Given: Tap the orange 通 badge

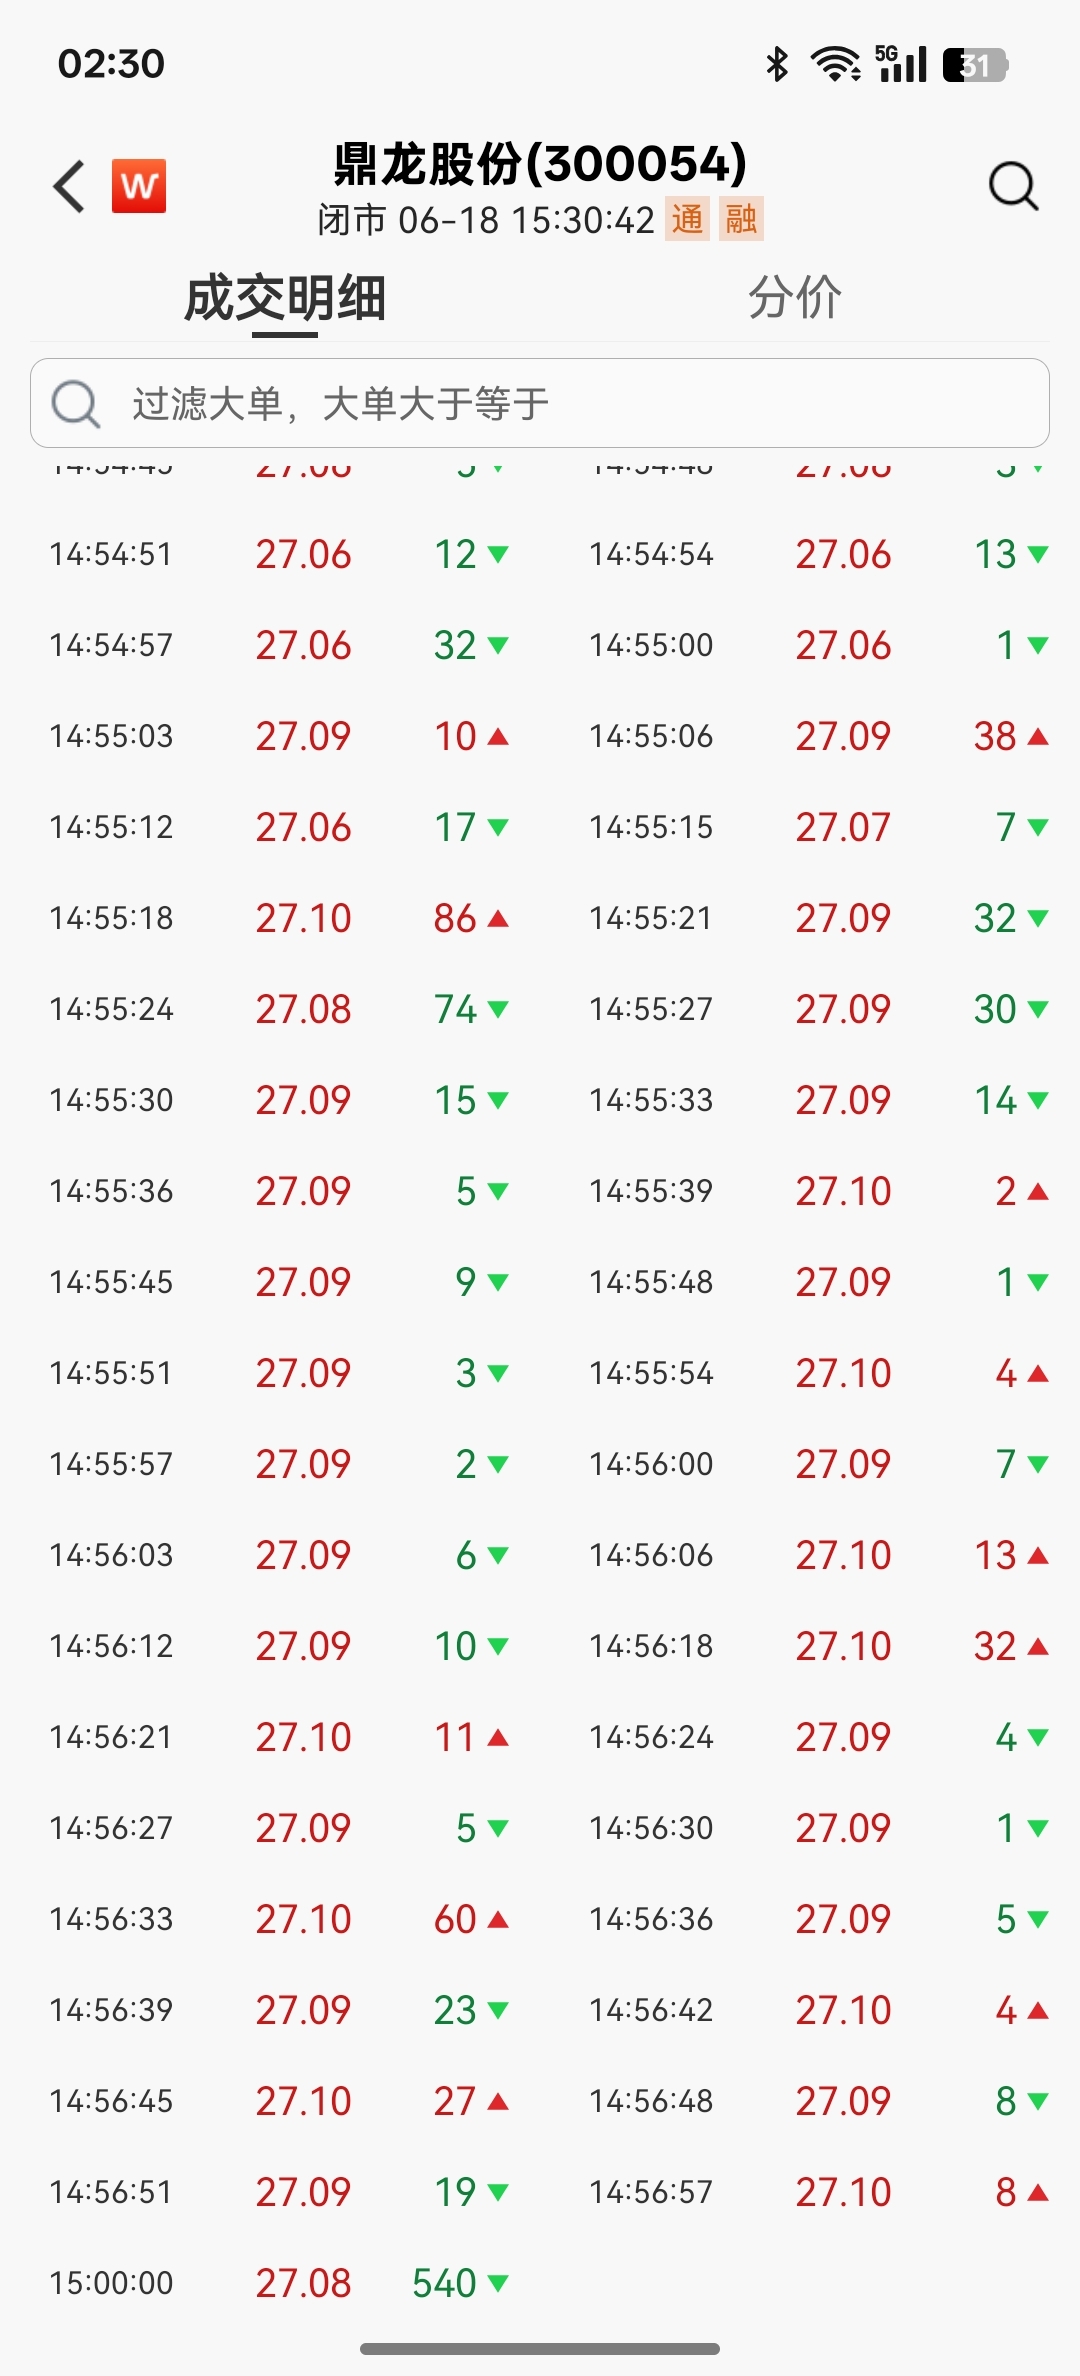Looking at the screenshot, I should [687, 219].
